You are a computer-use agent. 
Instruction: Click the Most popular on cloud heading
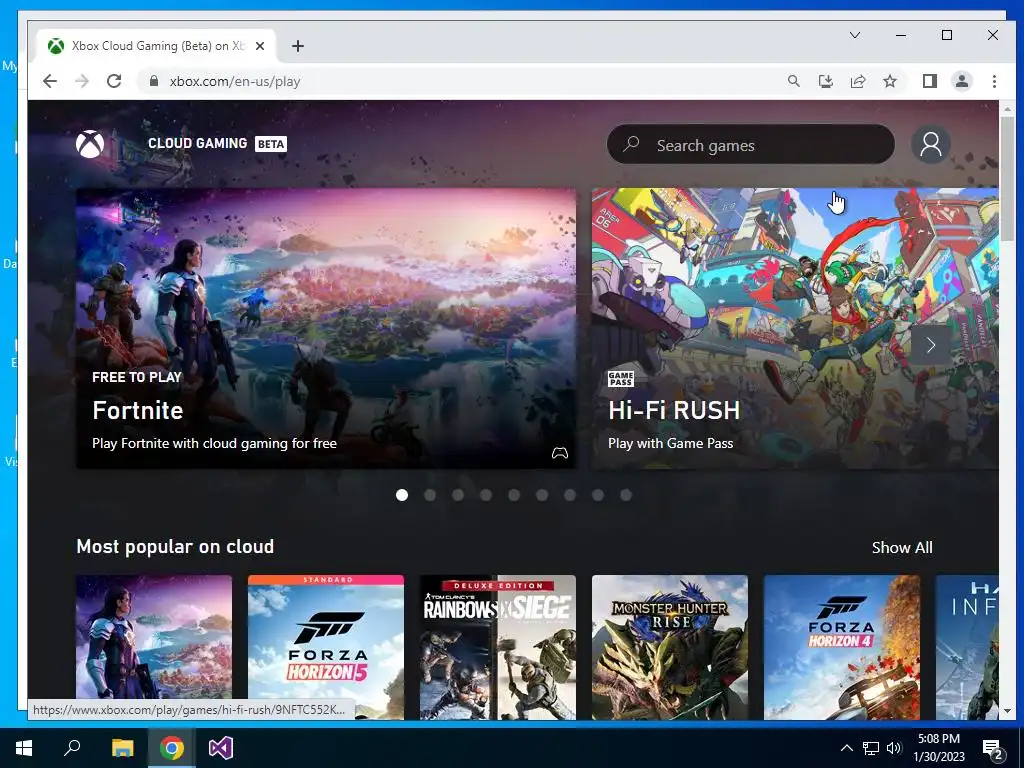click(175, 547)
